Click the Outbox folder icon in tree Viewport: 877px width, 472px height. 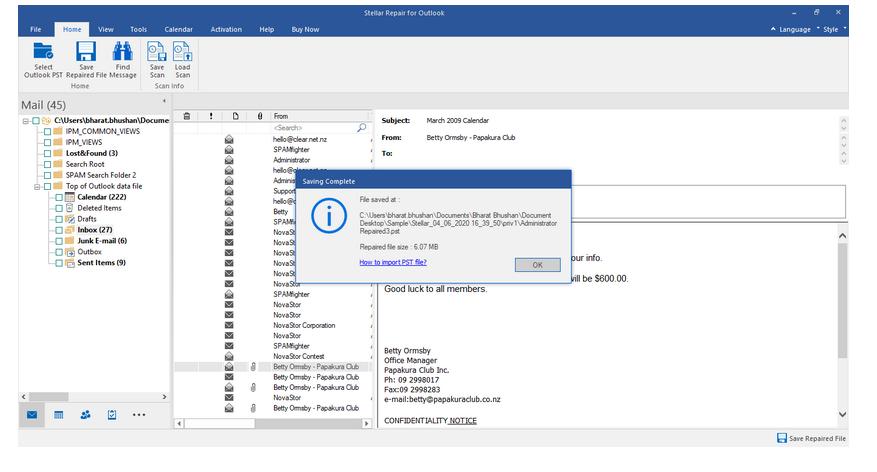tap(70, 252)
